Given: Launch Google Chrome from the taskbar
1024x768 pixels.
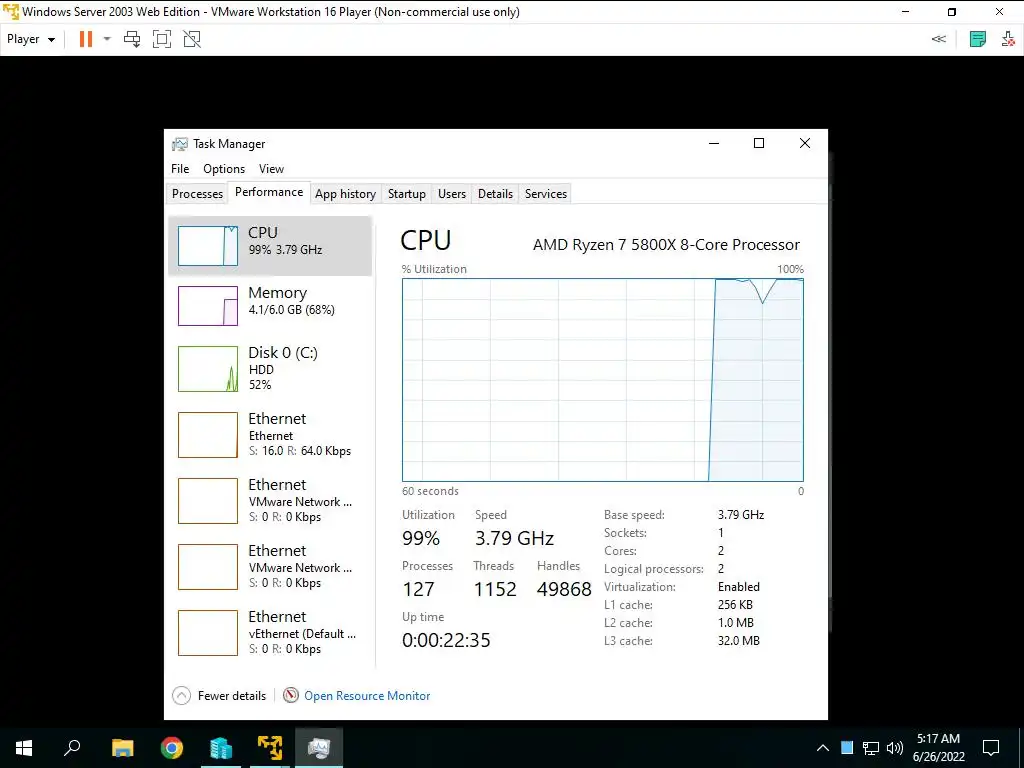Looking at the screenshot, I should 172,748.
